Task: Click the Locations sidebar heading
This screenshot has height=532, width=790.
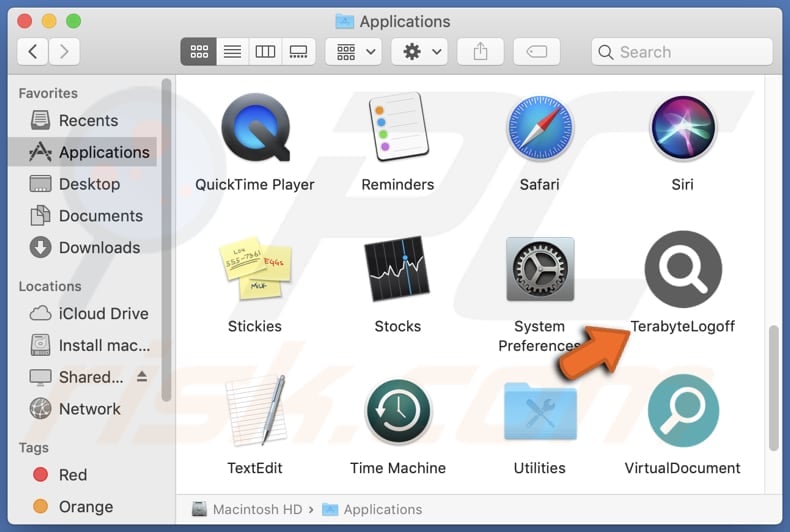Action: click(x=50, y=286)
